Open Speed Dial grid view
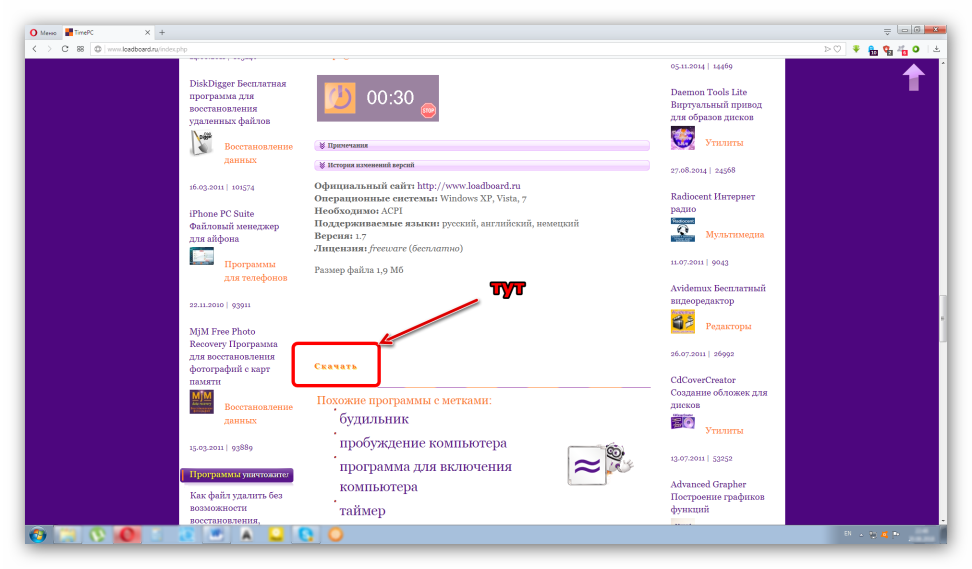 [80, 49]
